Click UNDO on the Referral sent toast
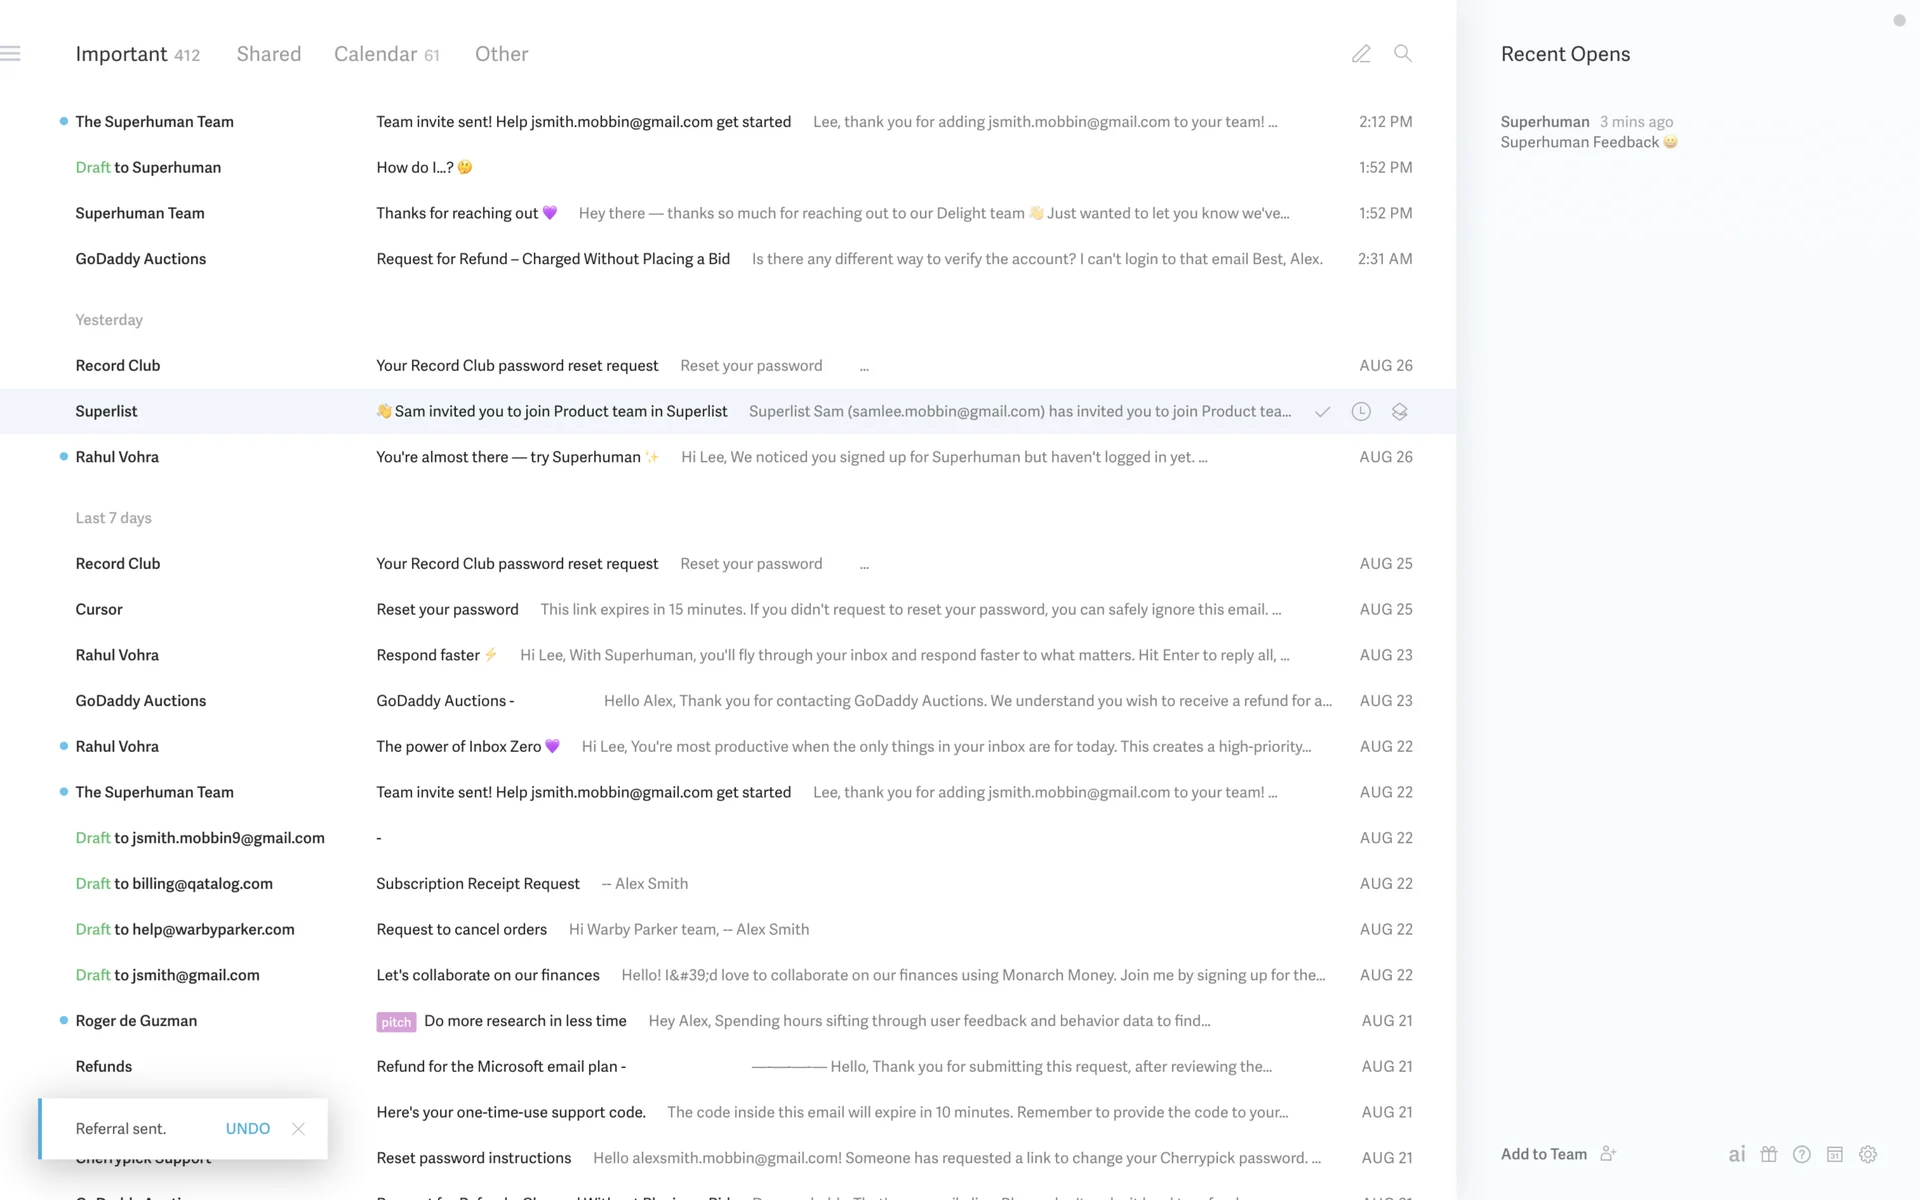Image resolution: width=1920 pixels, height=1200 pixels. (x=247, y=1128)
